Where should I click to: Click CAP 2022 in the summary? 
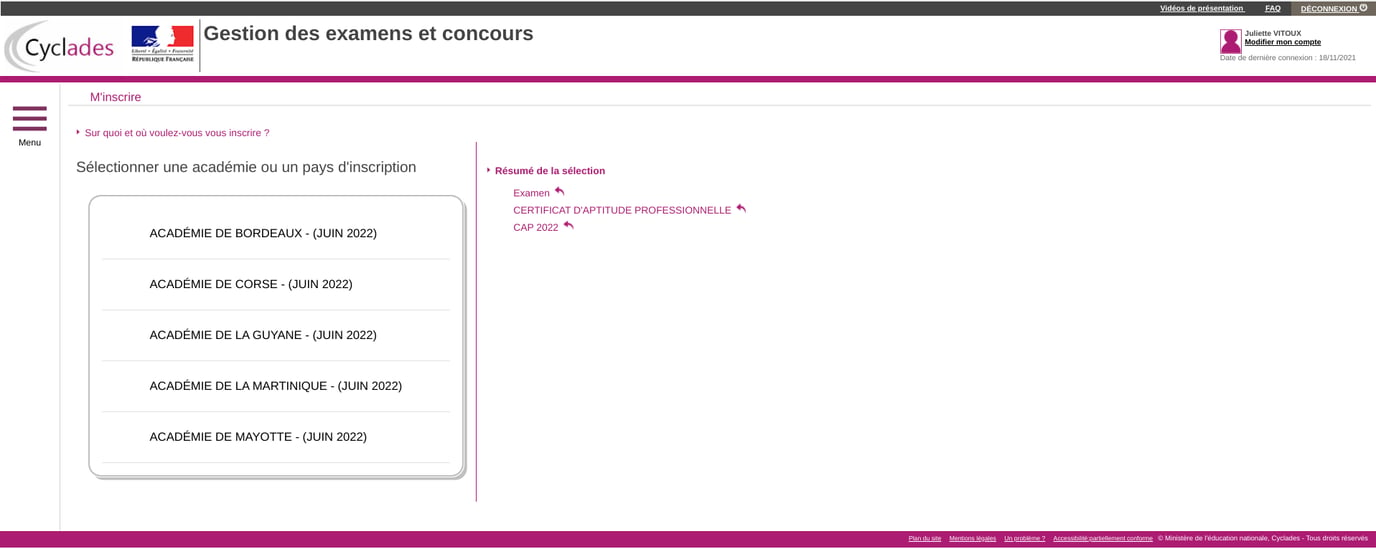pos(536,227)
